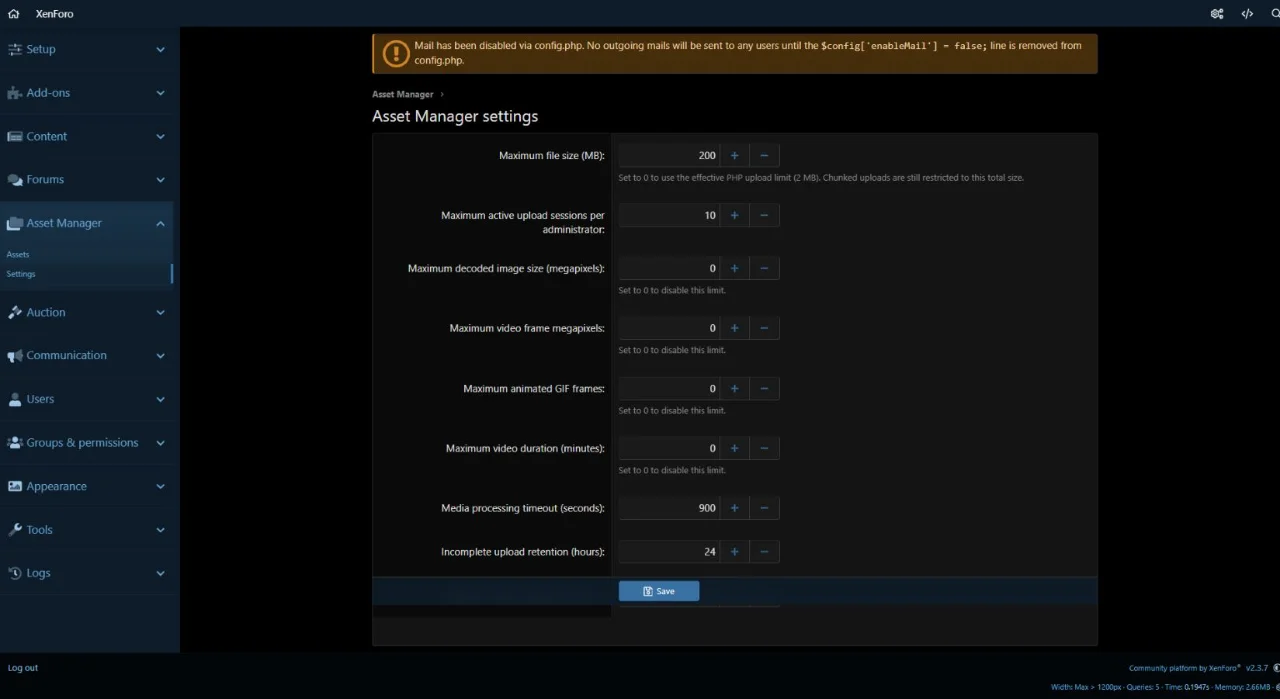Screen dimensions: 1280x699
Task: Open the Setup menu label
Action: [41, 49]
